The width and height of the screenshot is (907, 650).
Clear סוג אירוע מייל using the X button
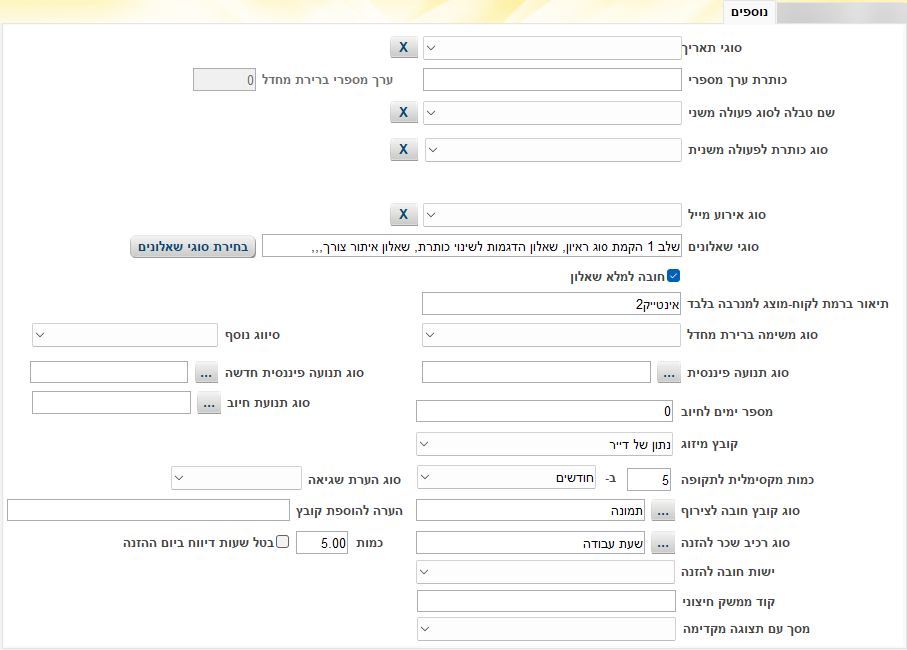403,215
